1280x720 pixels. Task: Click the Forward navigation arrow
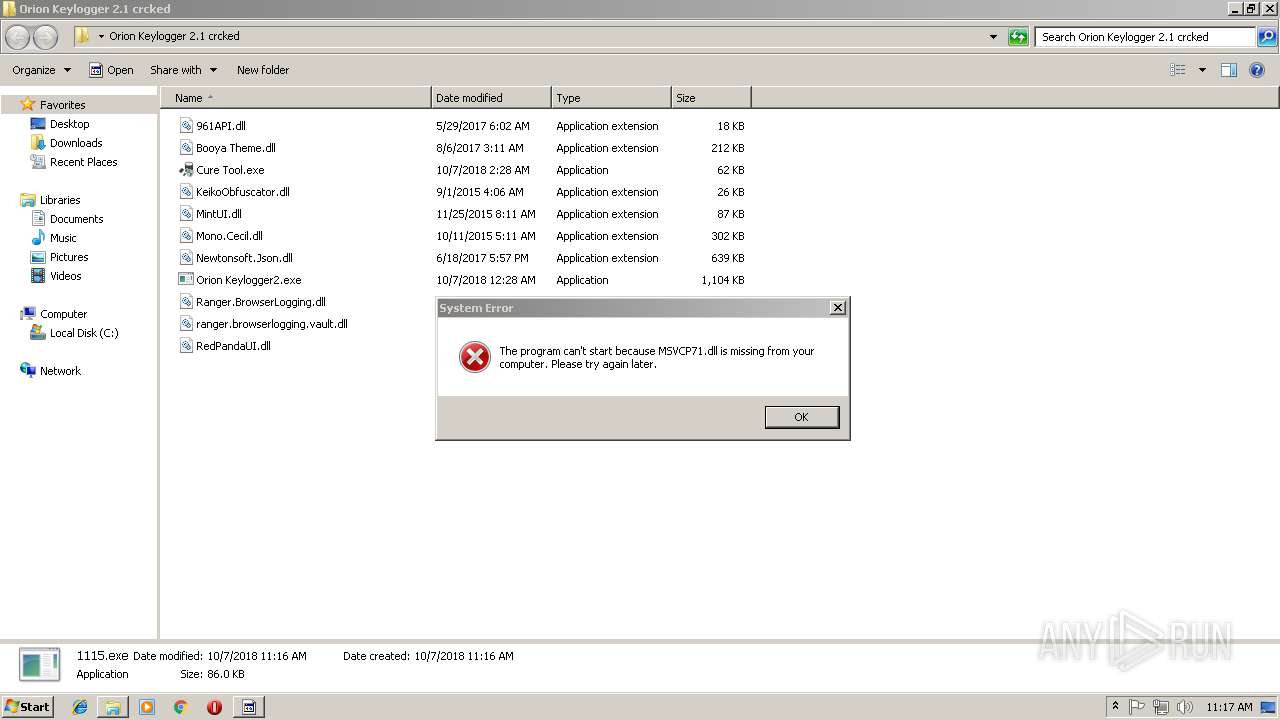pyautogui.click(x=46, y=37)
